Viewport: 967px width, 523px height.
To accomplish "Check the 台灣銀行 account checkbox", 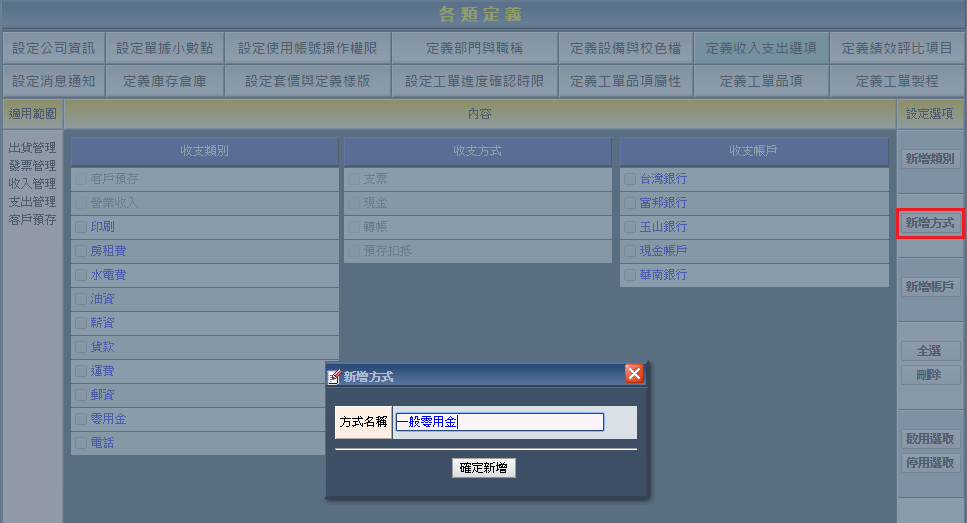I will [x=630, y=179].
